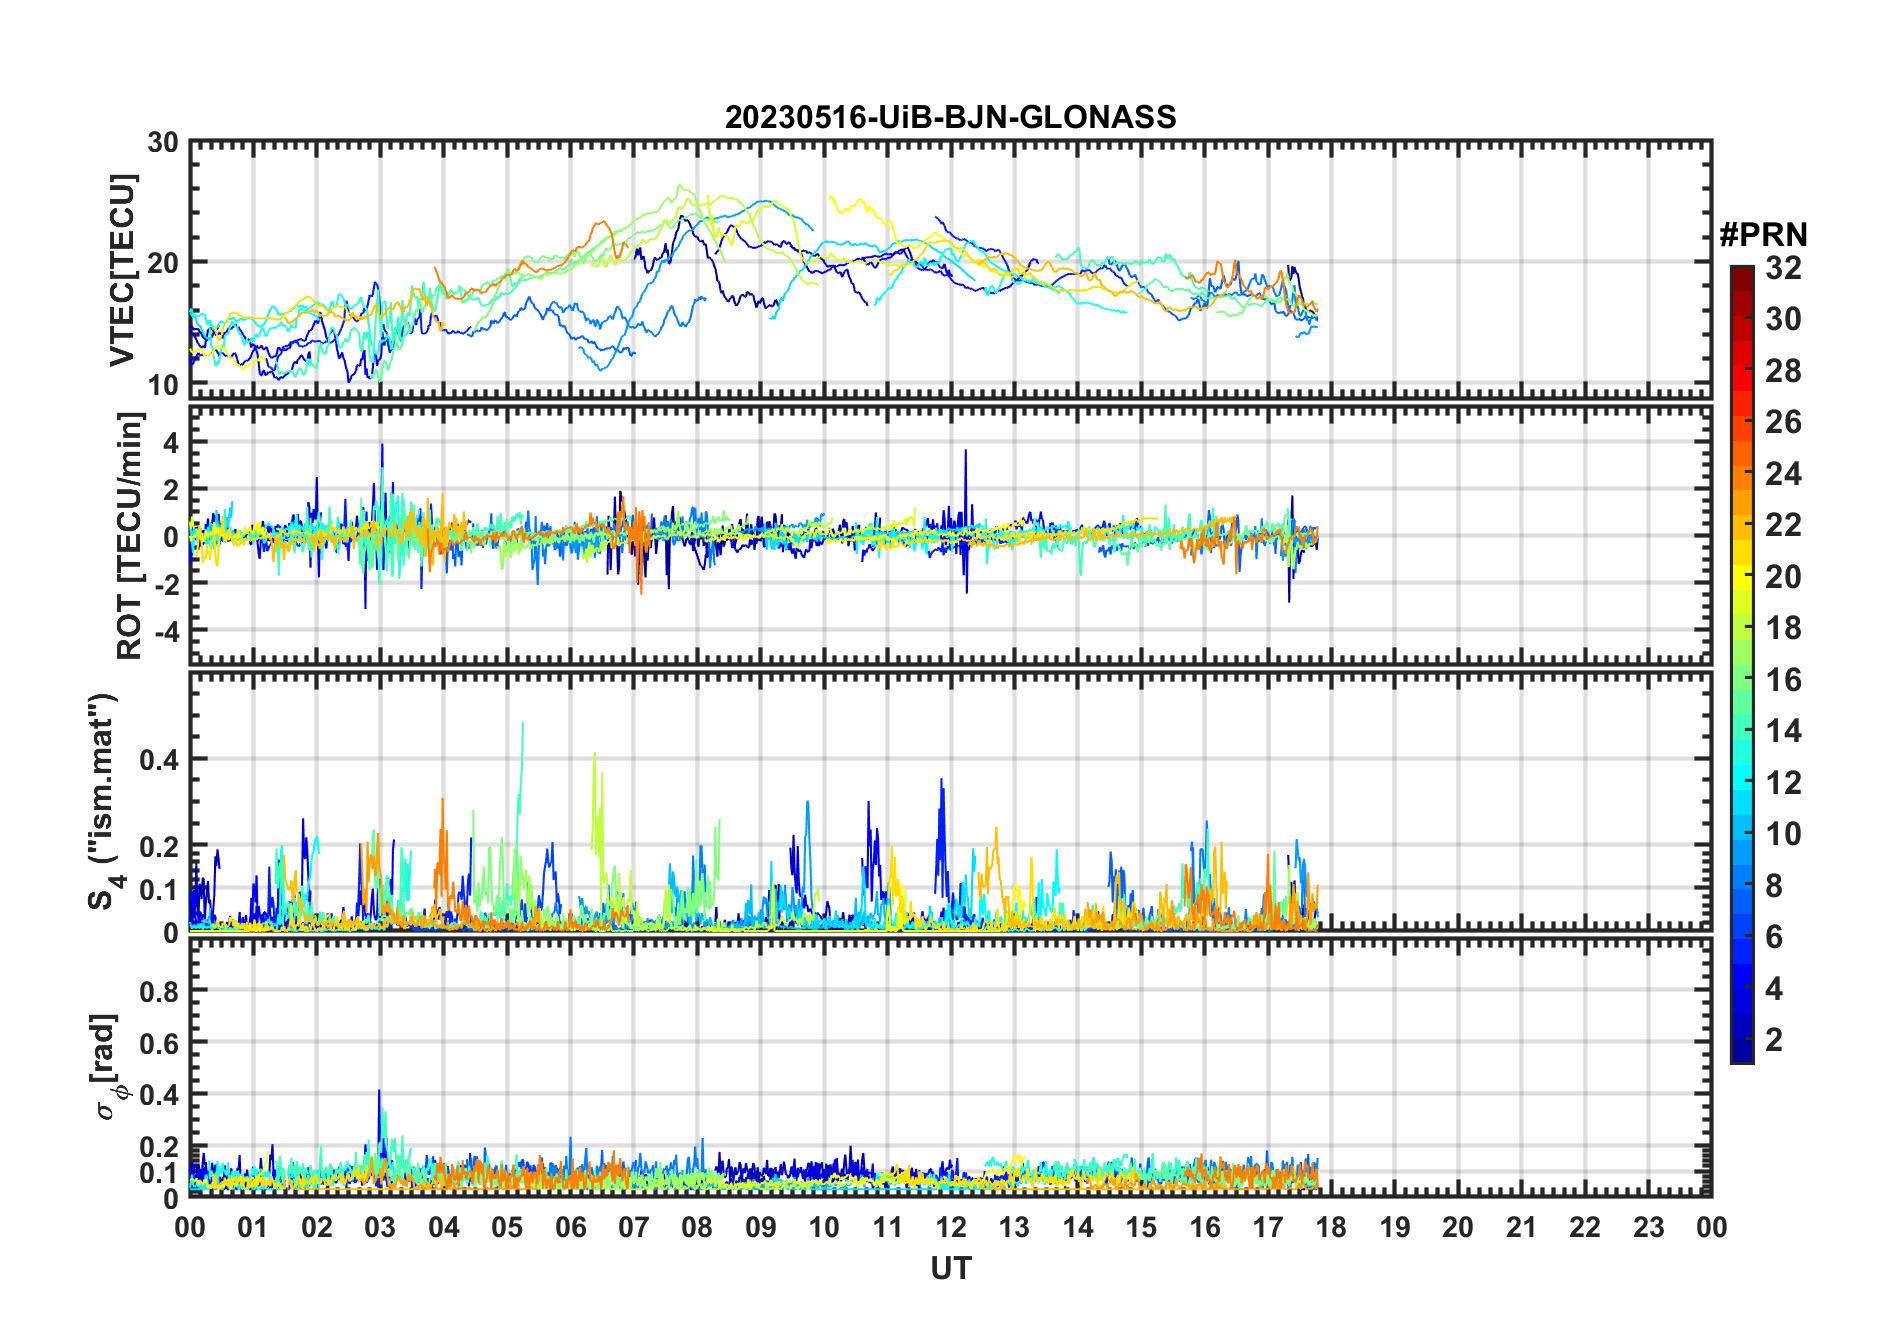1902x1330 pixels.
Task: Click UT axis tick label "19"
Action: click(1395, 1227)
